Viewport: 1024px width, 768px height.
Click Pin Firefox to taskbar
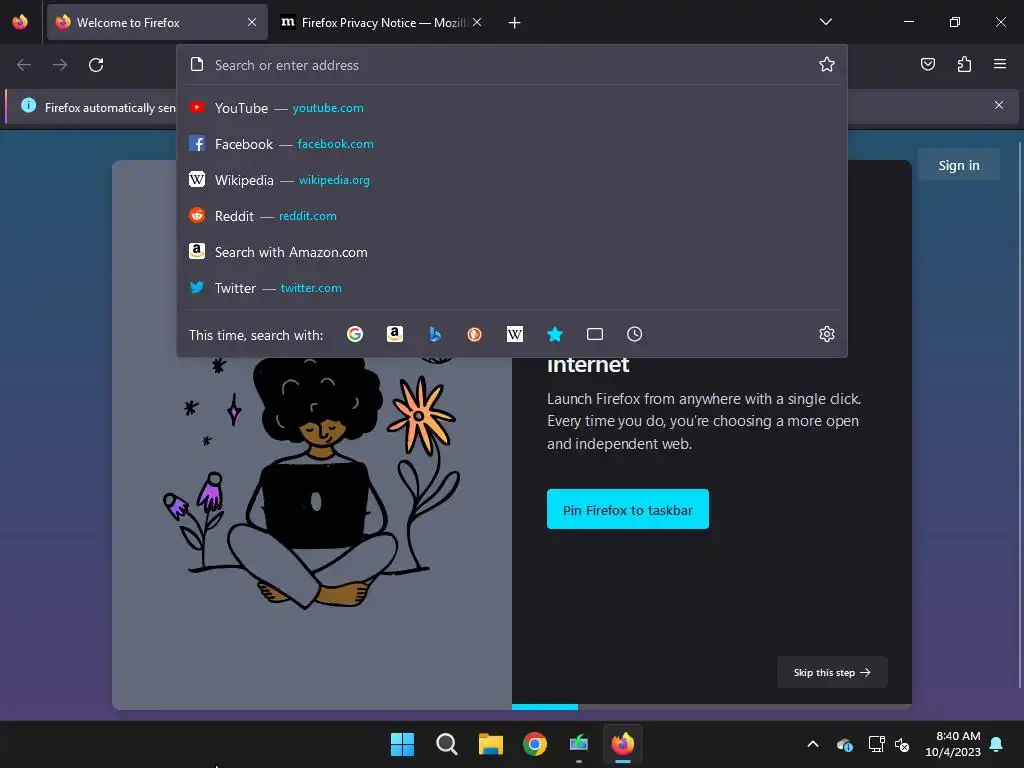pyautogui.click(x=628, y=509)
